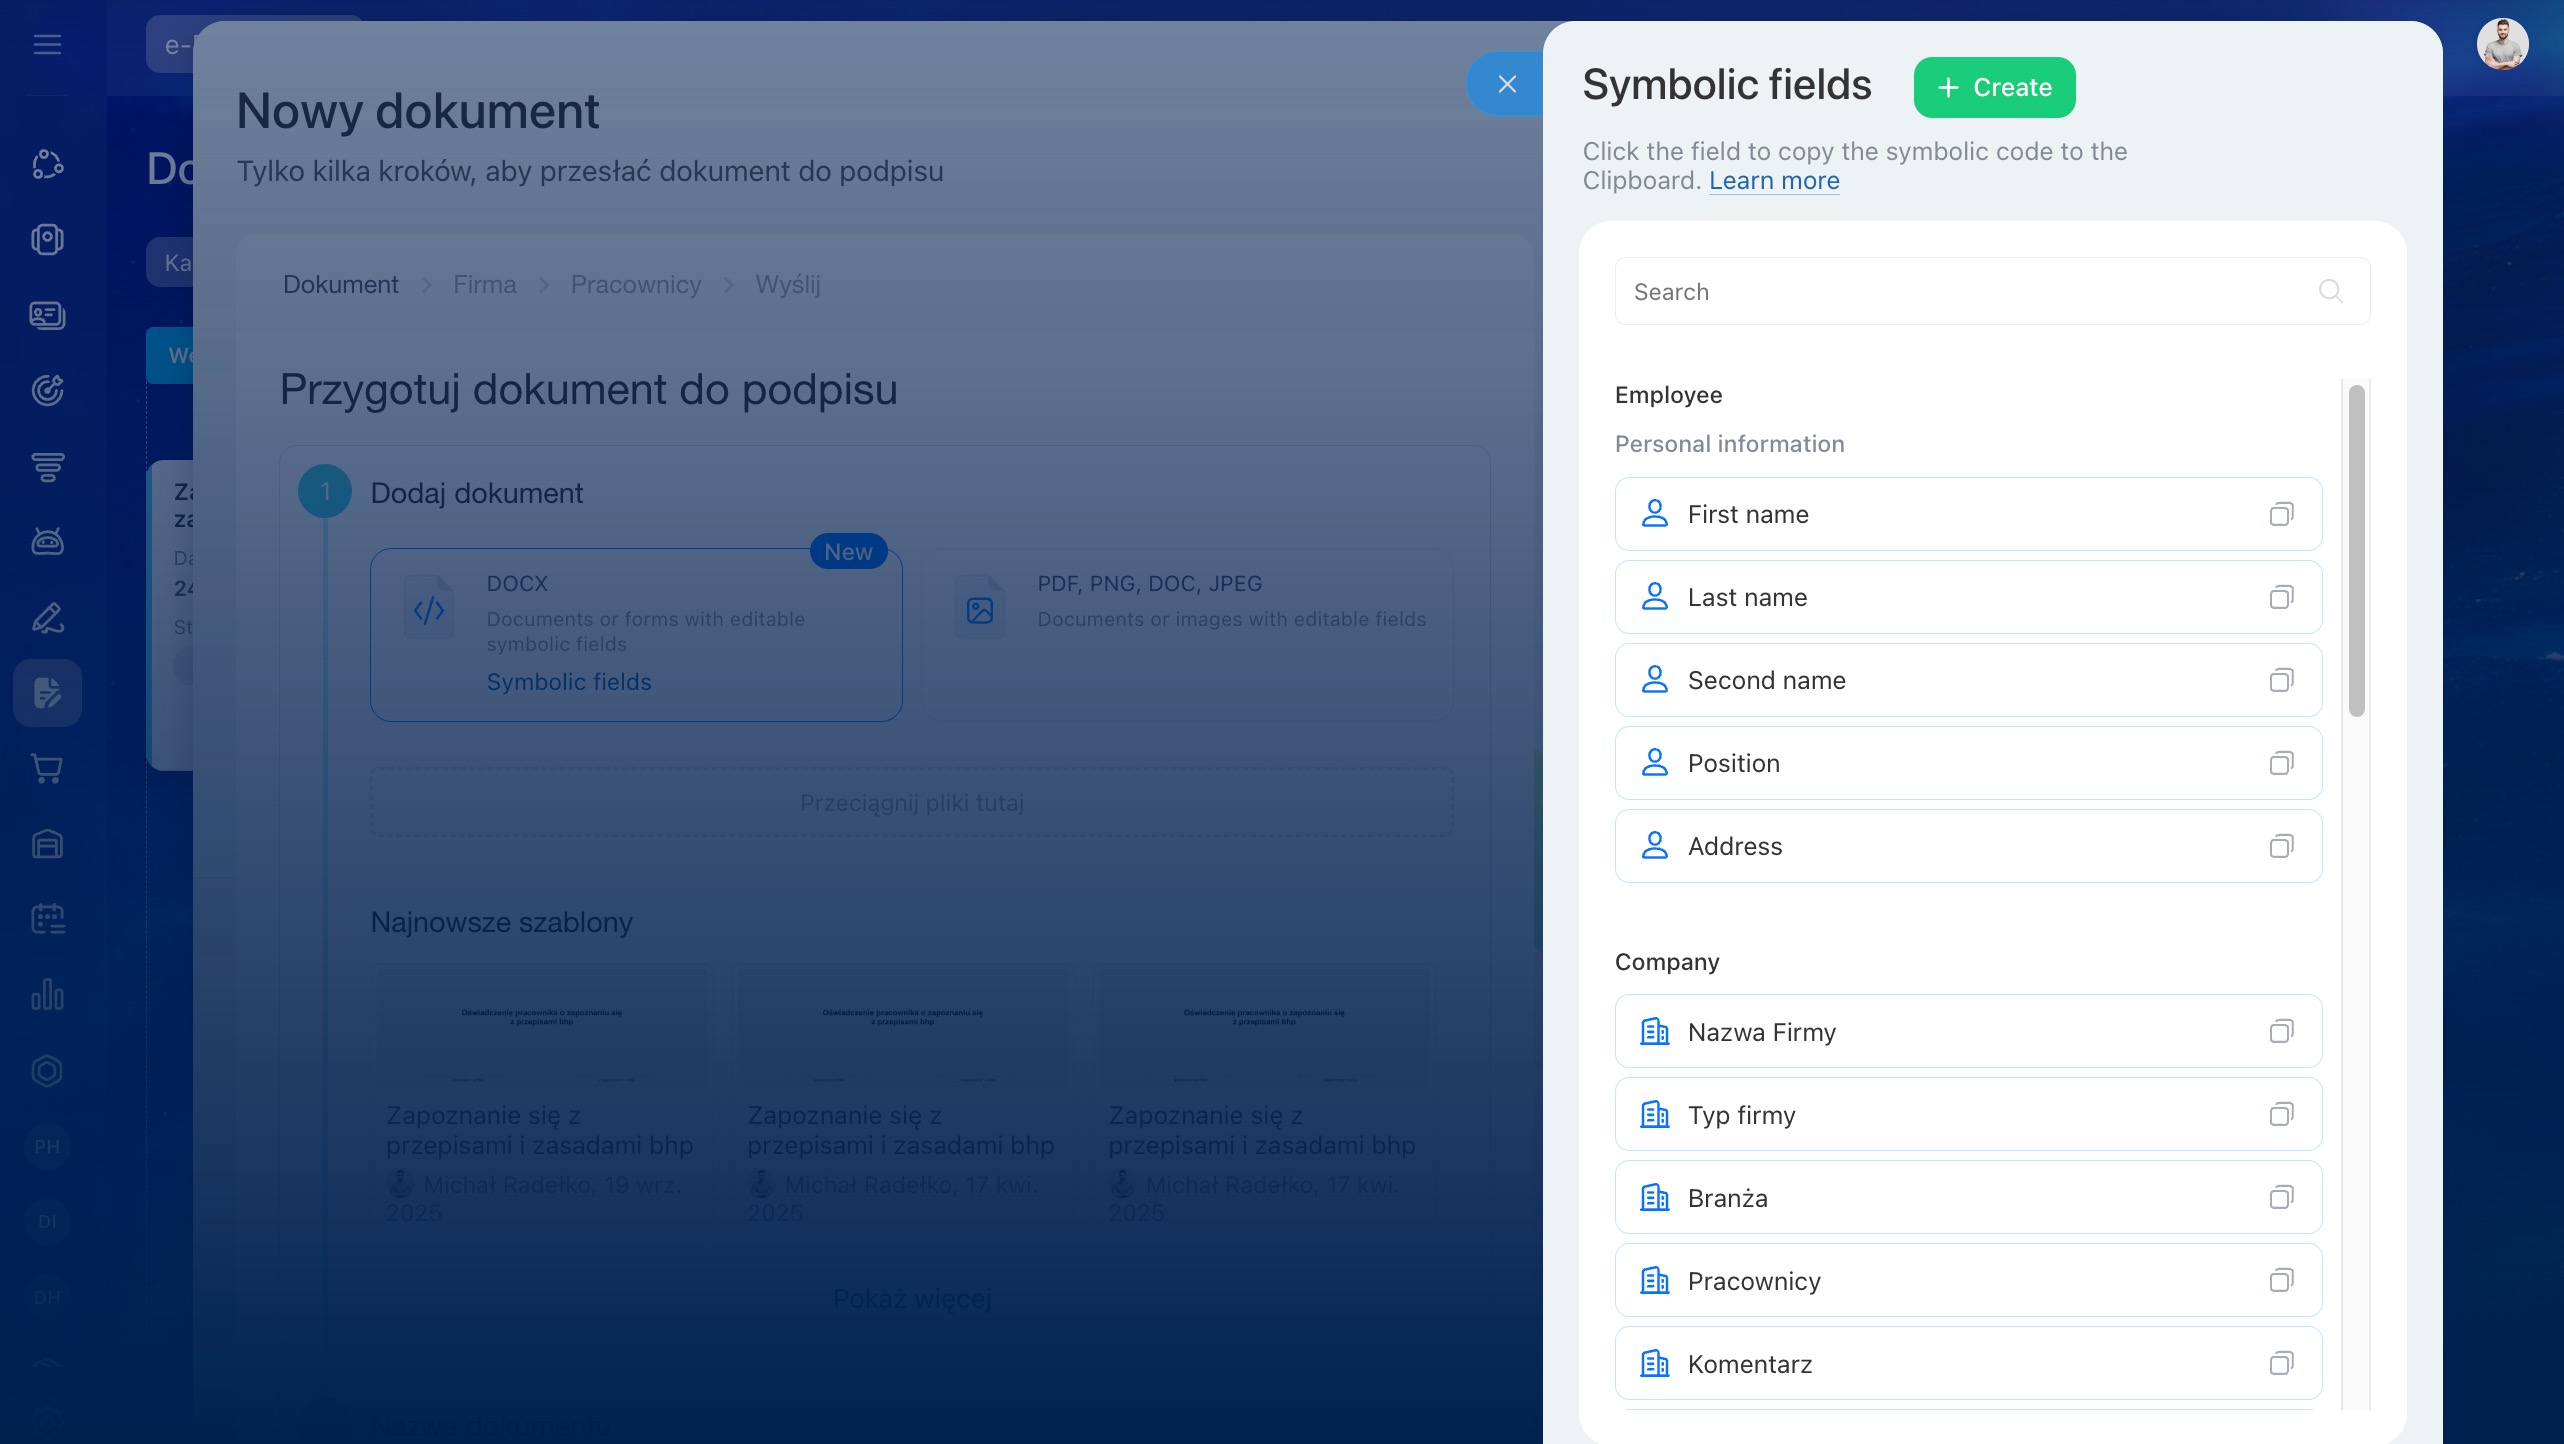
Task: Open the hamburger menu in sidebar
Action: [x=47, y=44]
